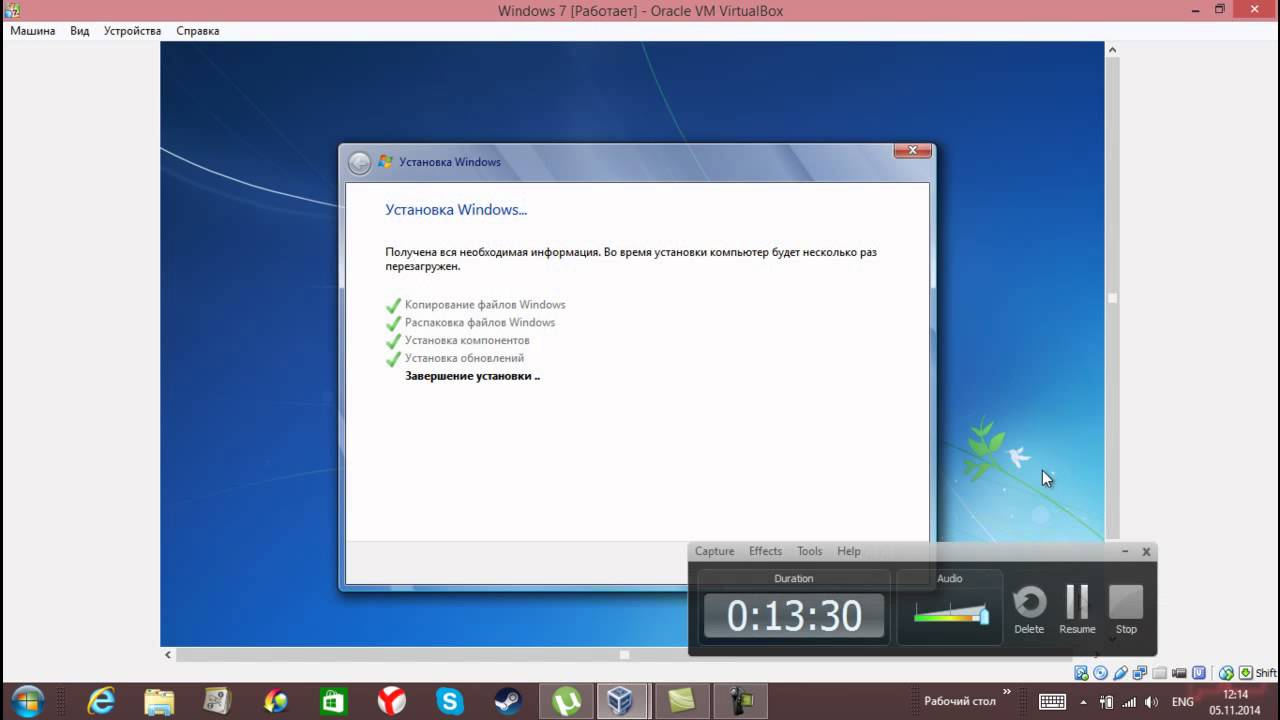Screen dimensions: 1280x720
Task: Click VirtualBox mouse integration status icon
Action: click(x=1226, y=673)
